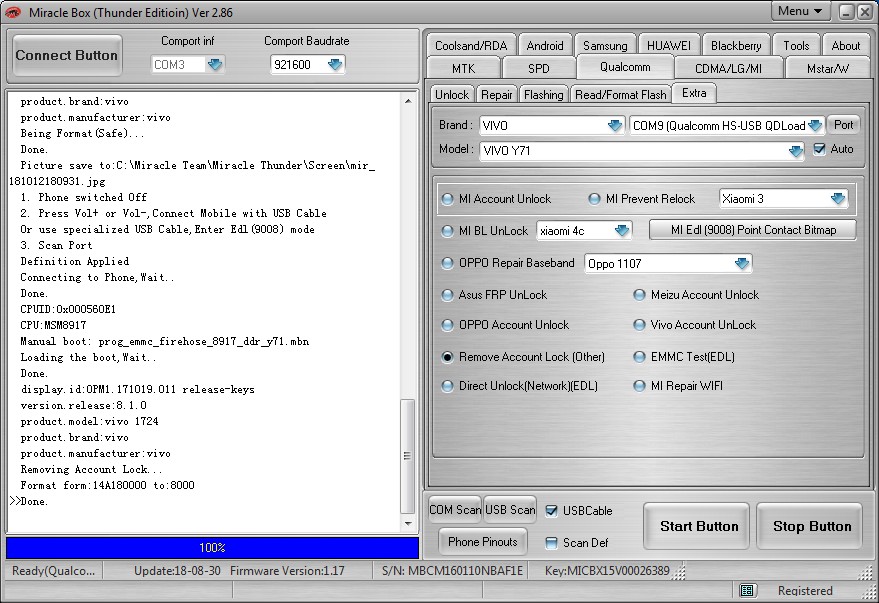Viewport: 879px width, 603px height.
Task: Switch to the Blackberry tab
Action: pyautogui.click(x=735, y=45)
